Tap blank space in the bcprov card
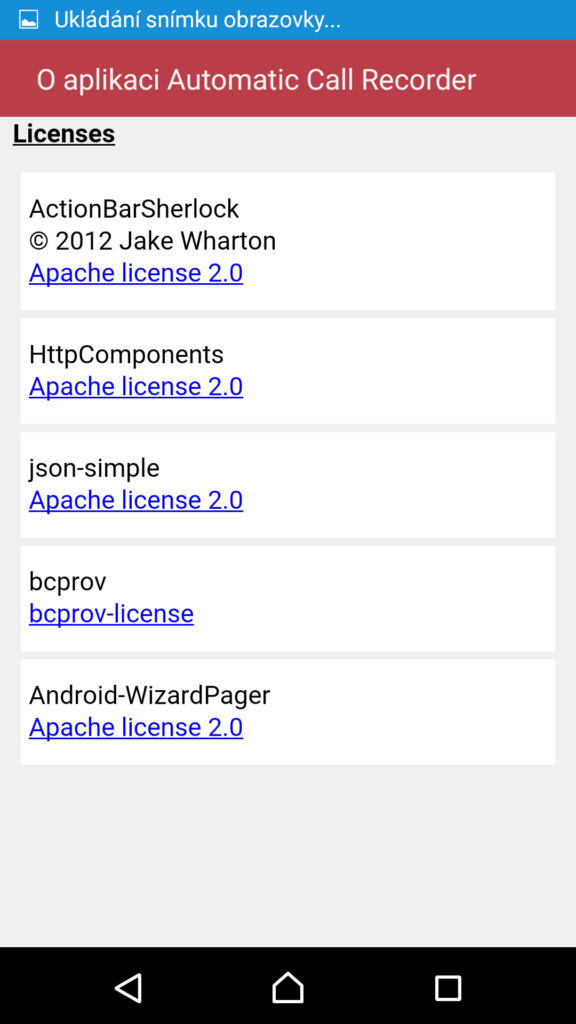The width and height of the screenshot is (576, 1024). point(392,598)
